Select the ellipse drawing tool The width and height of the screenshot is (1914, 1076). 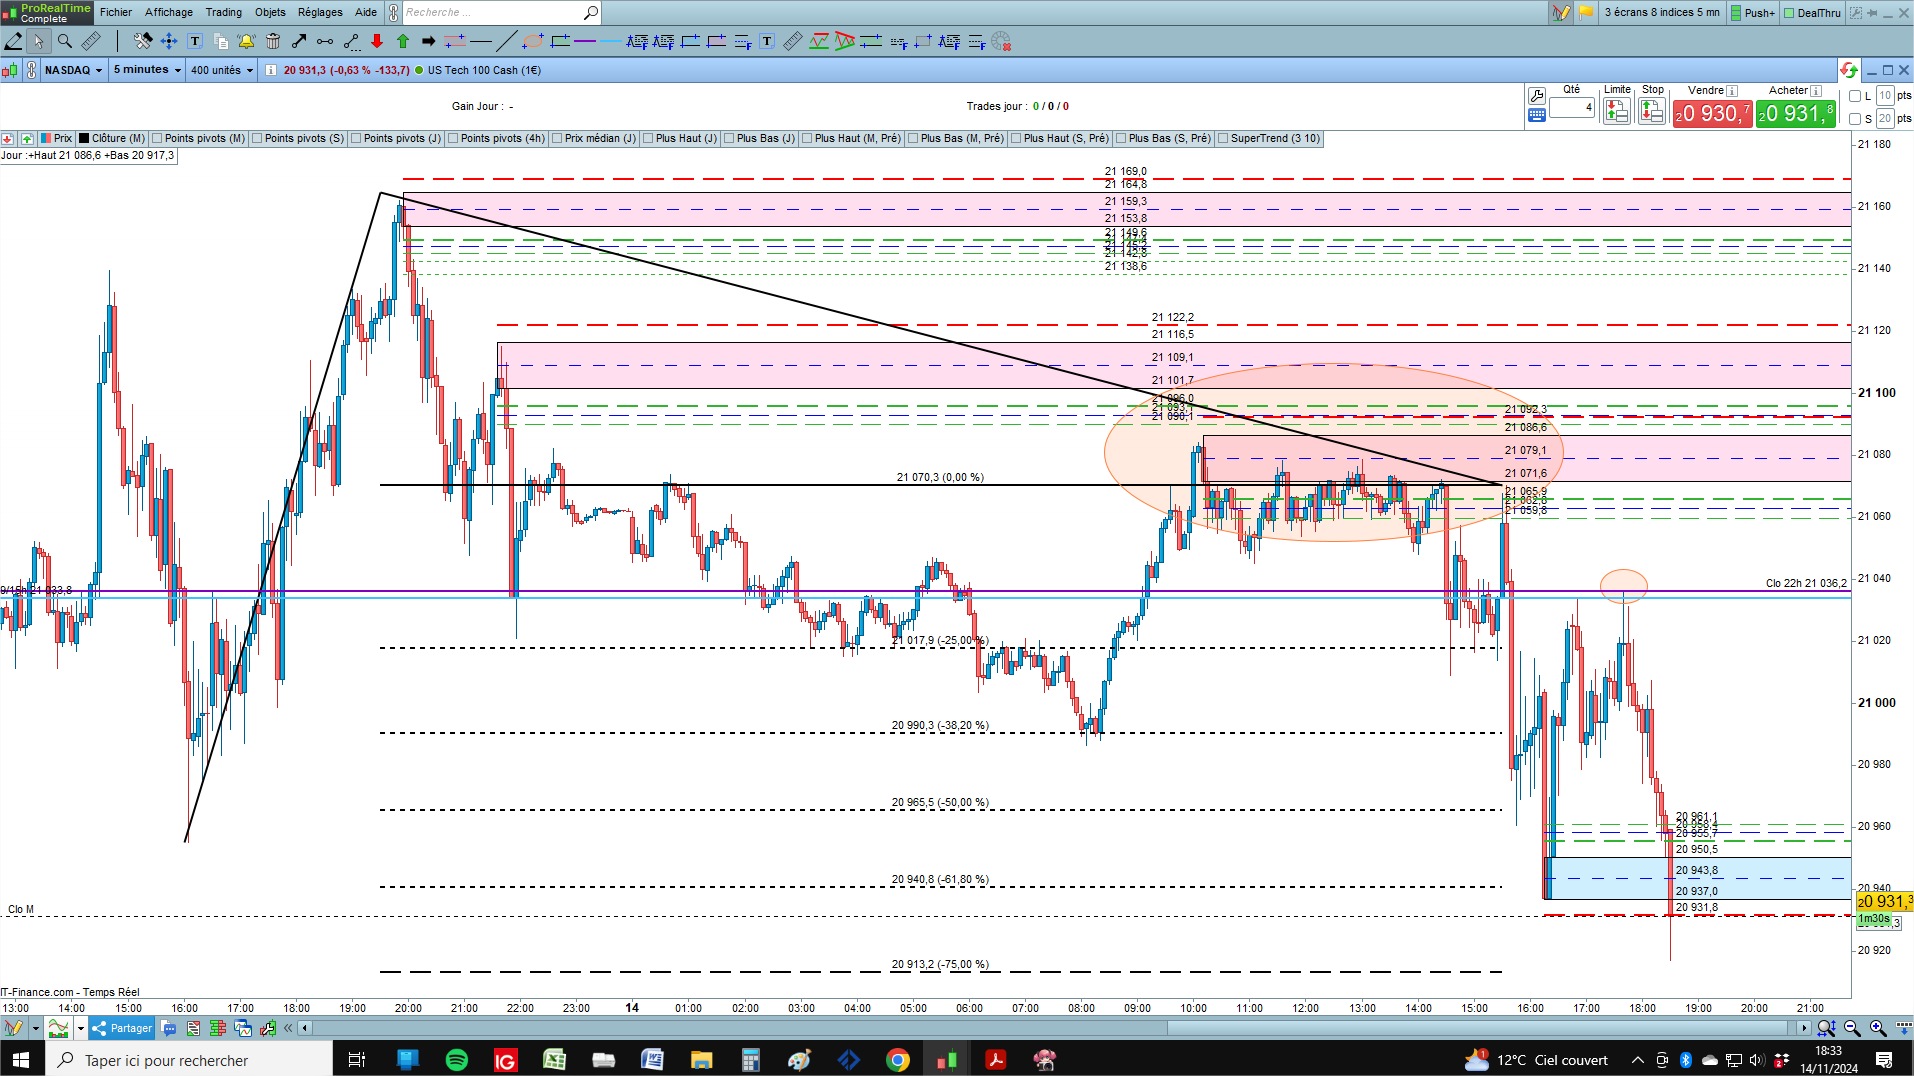coord(534,41)
